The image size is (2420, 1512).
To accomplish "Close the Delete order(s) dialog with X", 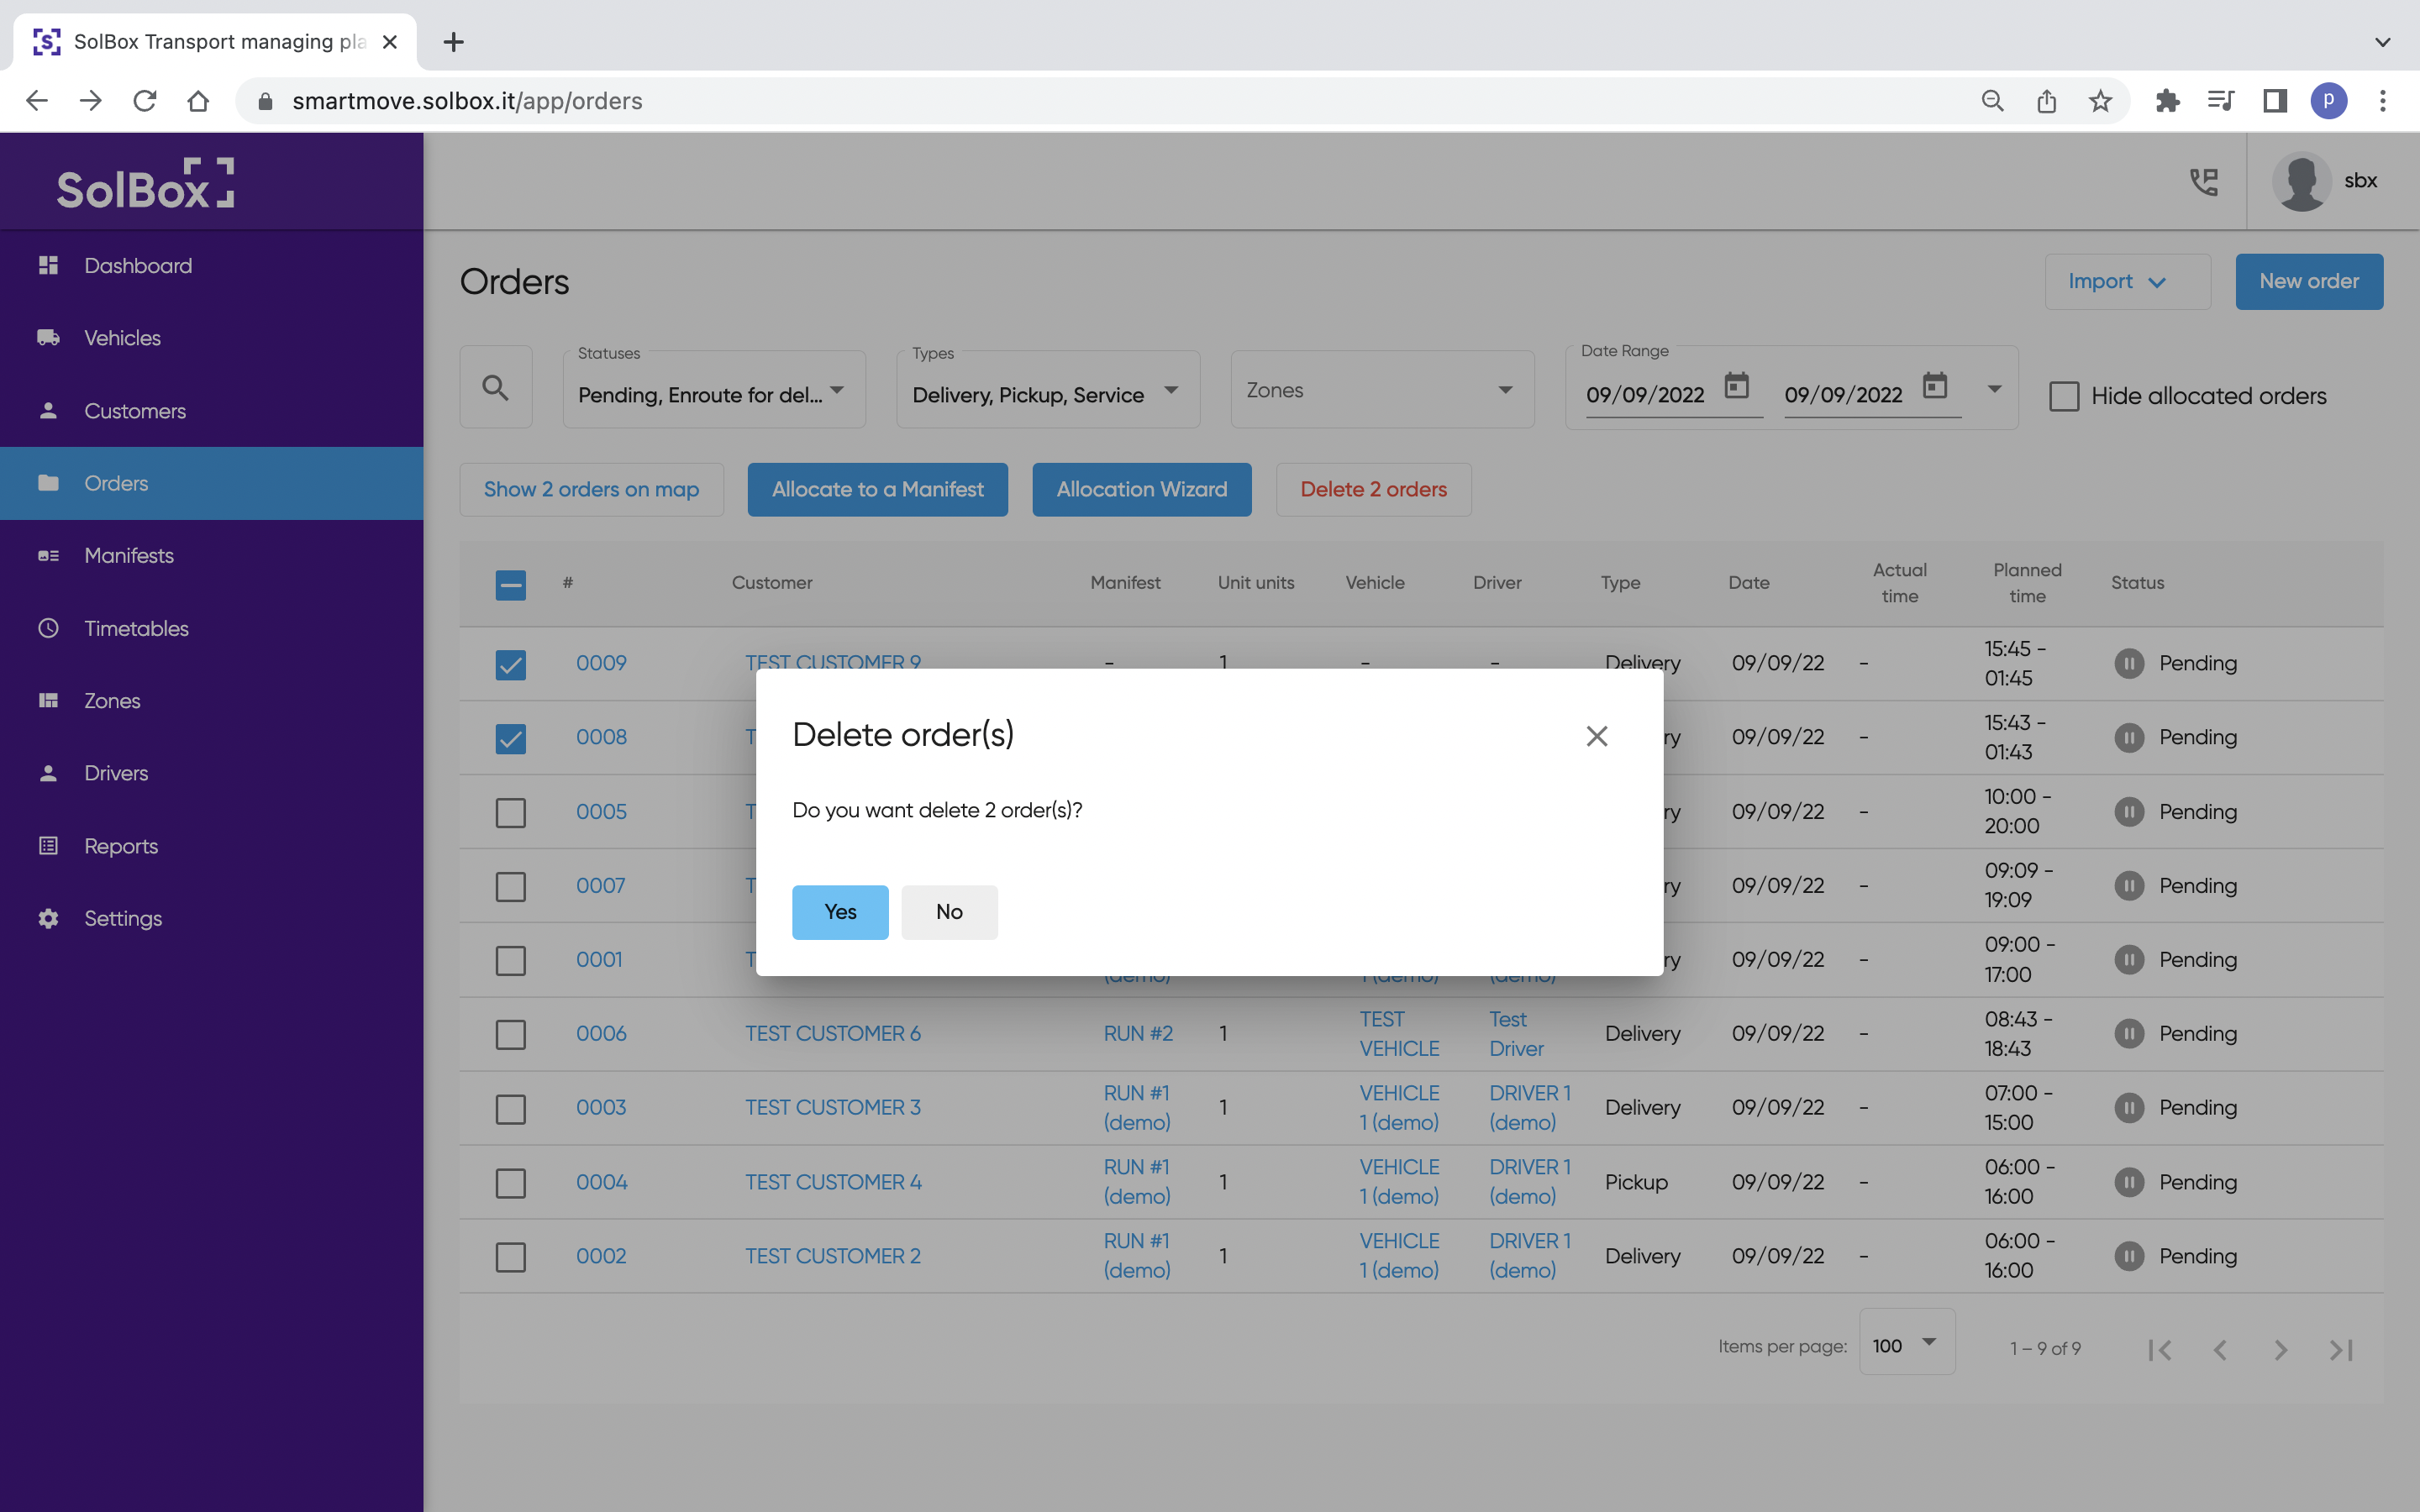I will click(1597, 736).
